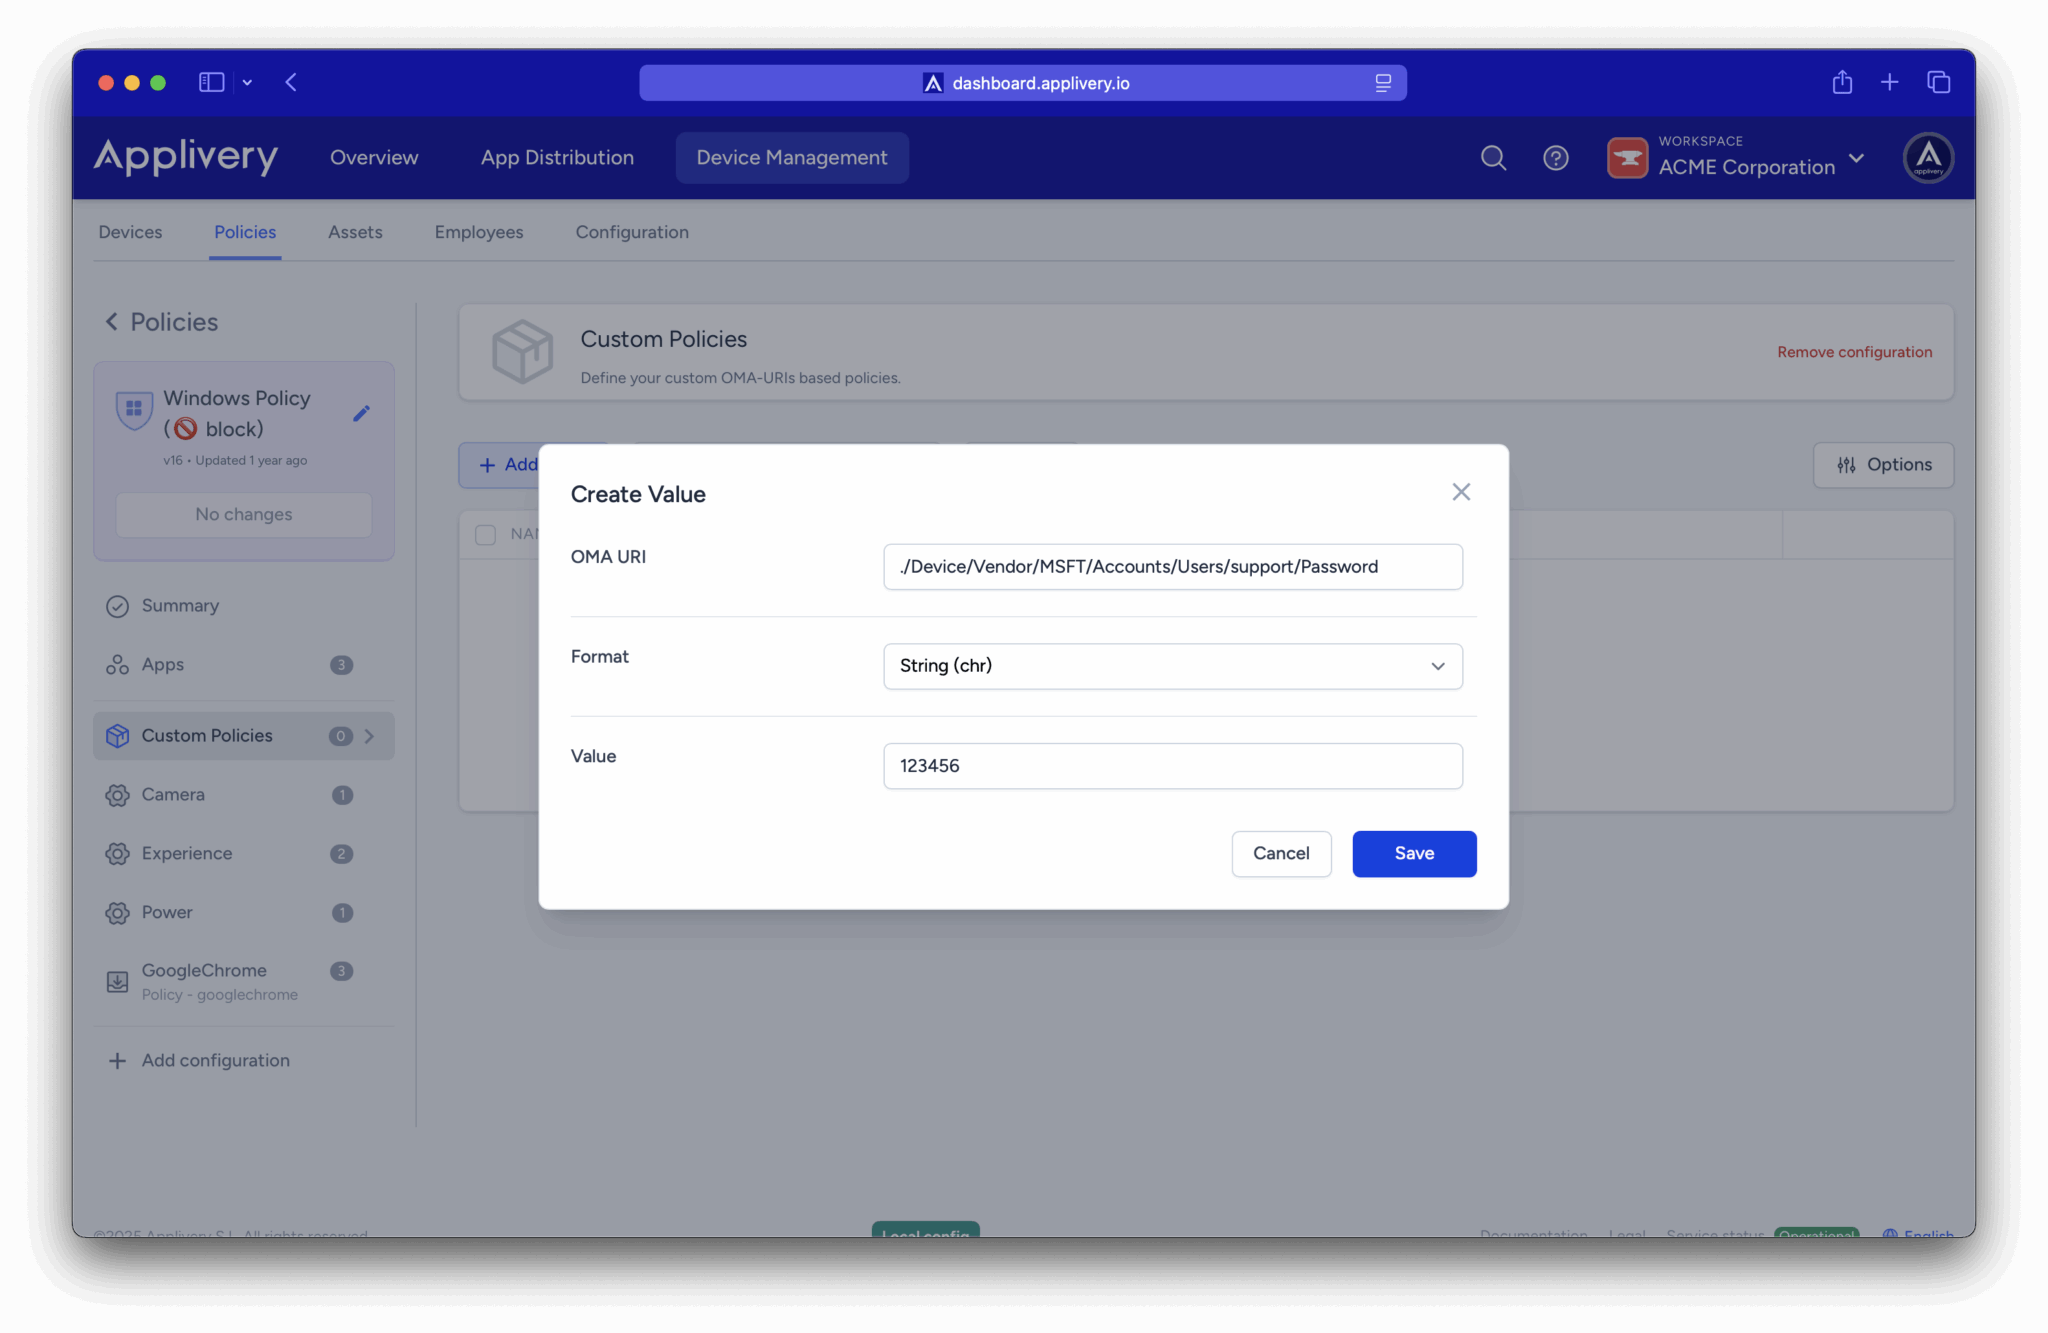This screenshot has height=1333, width=2048.
Task: Click the pencil edit icon for Windows Policy
Action: (x=361, y=413)
